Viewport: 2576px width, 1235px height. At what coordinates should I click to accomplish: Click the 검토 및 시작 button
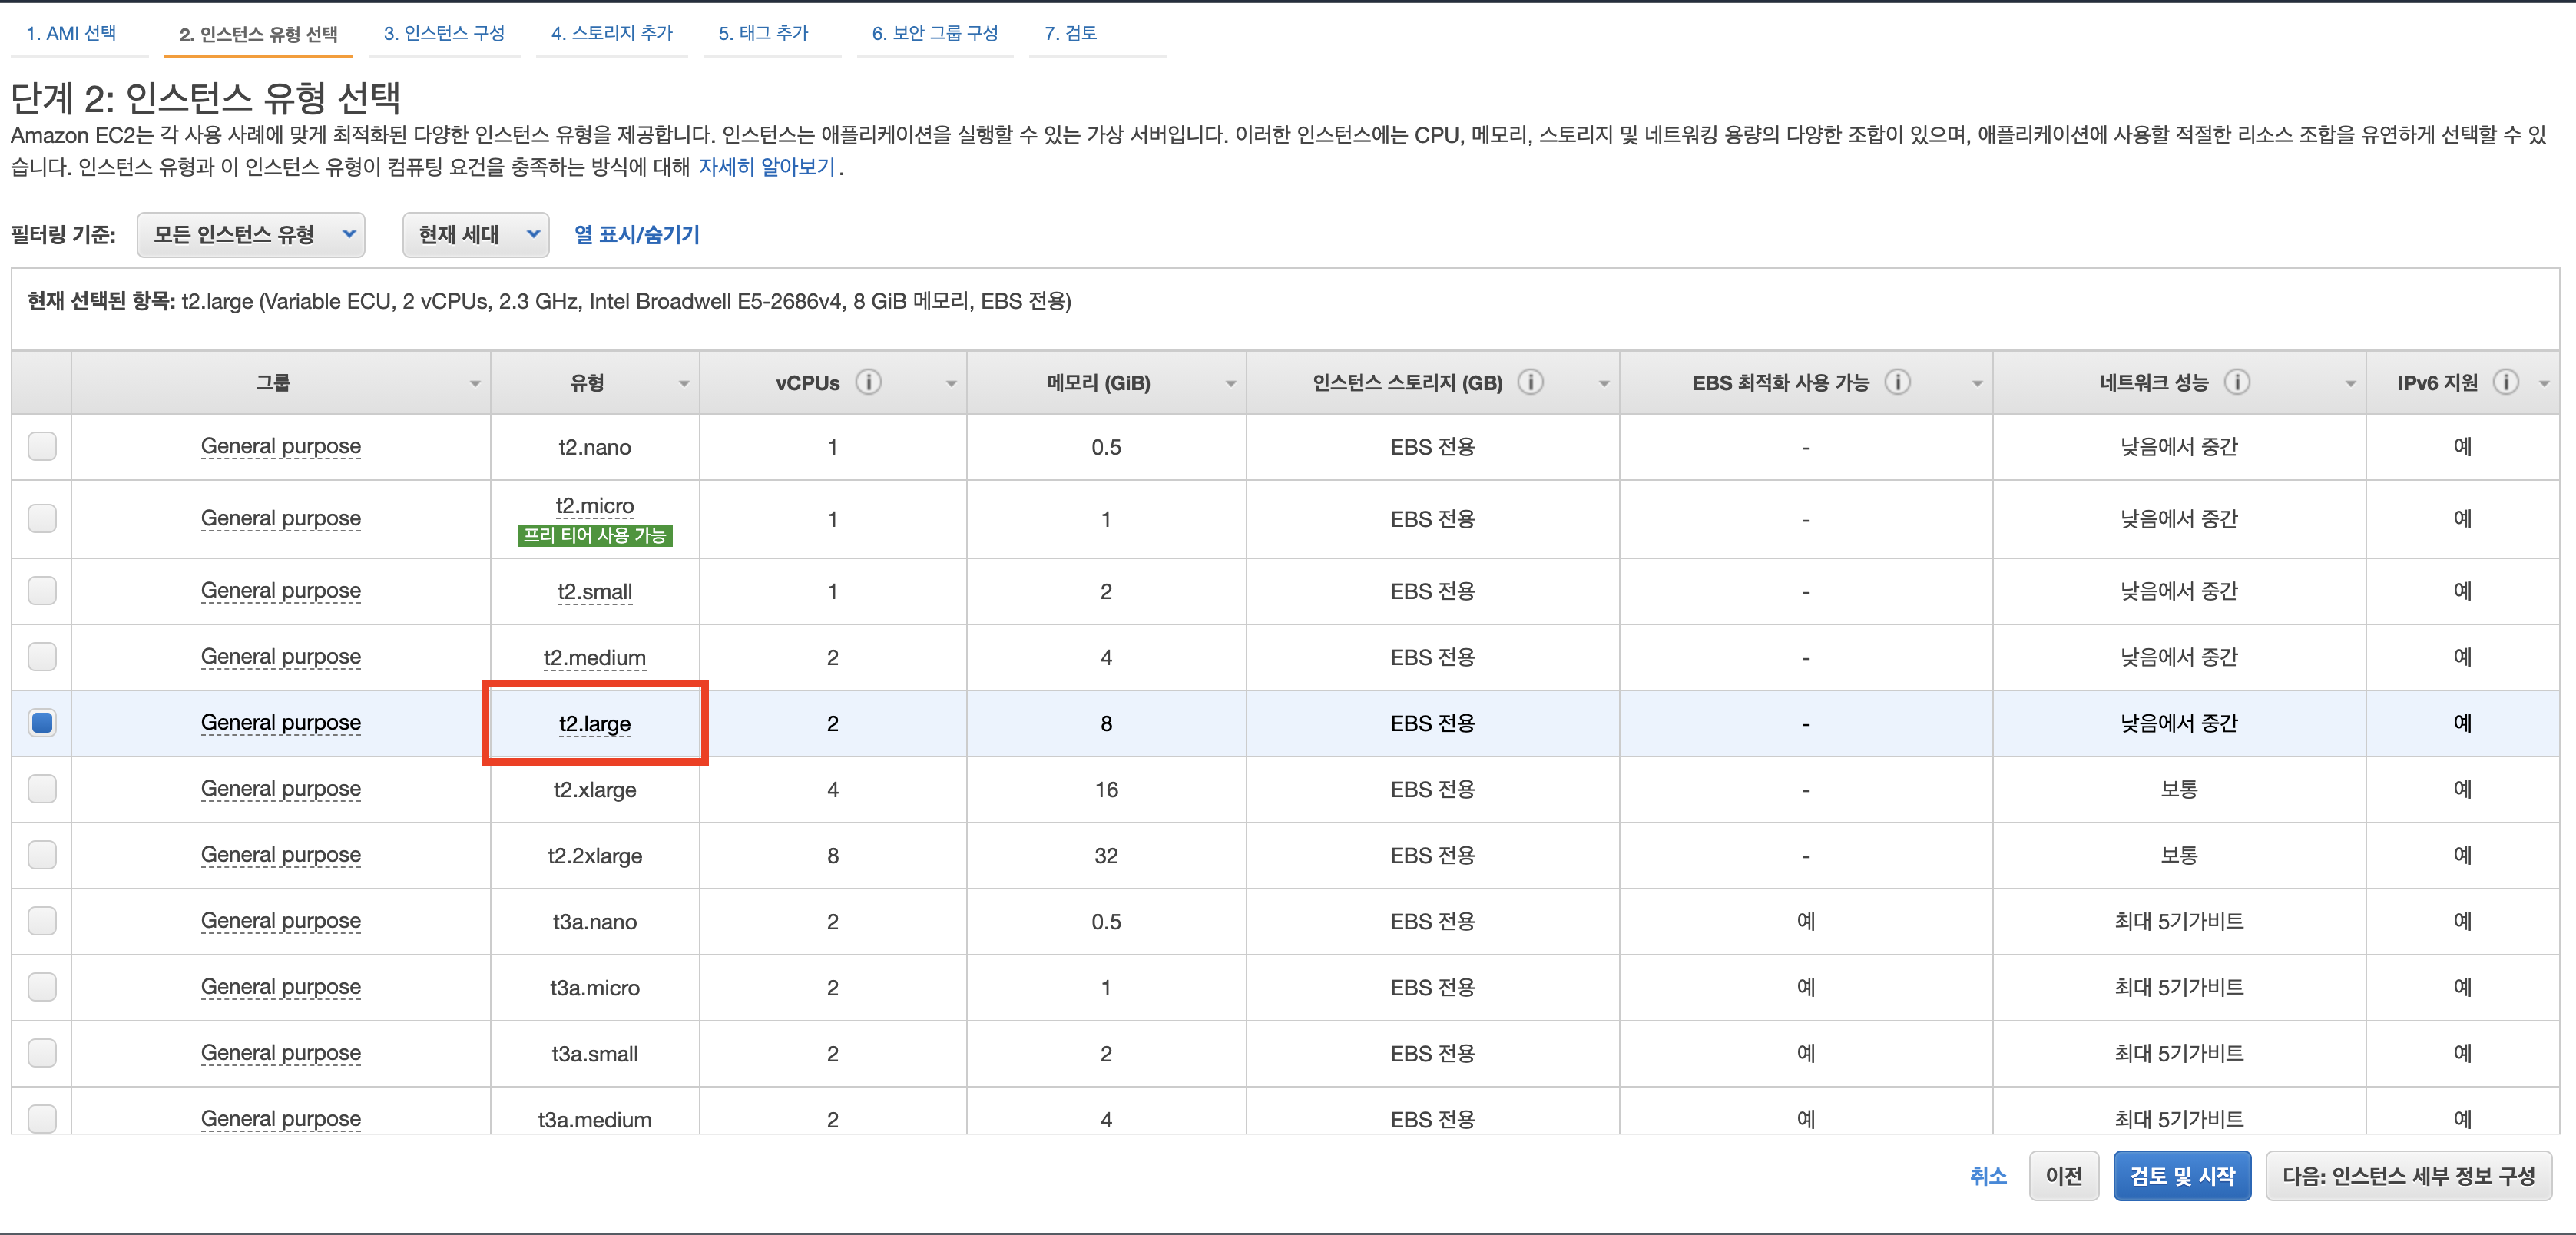pos(2182,1175)
